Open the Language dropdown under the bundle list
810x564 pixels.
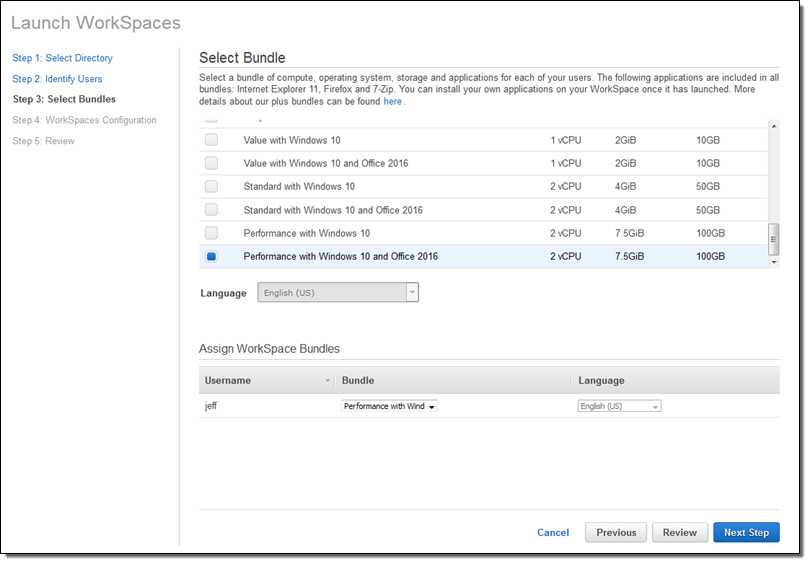pos(338,293)
